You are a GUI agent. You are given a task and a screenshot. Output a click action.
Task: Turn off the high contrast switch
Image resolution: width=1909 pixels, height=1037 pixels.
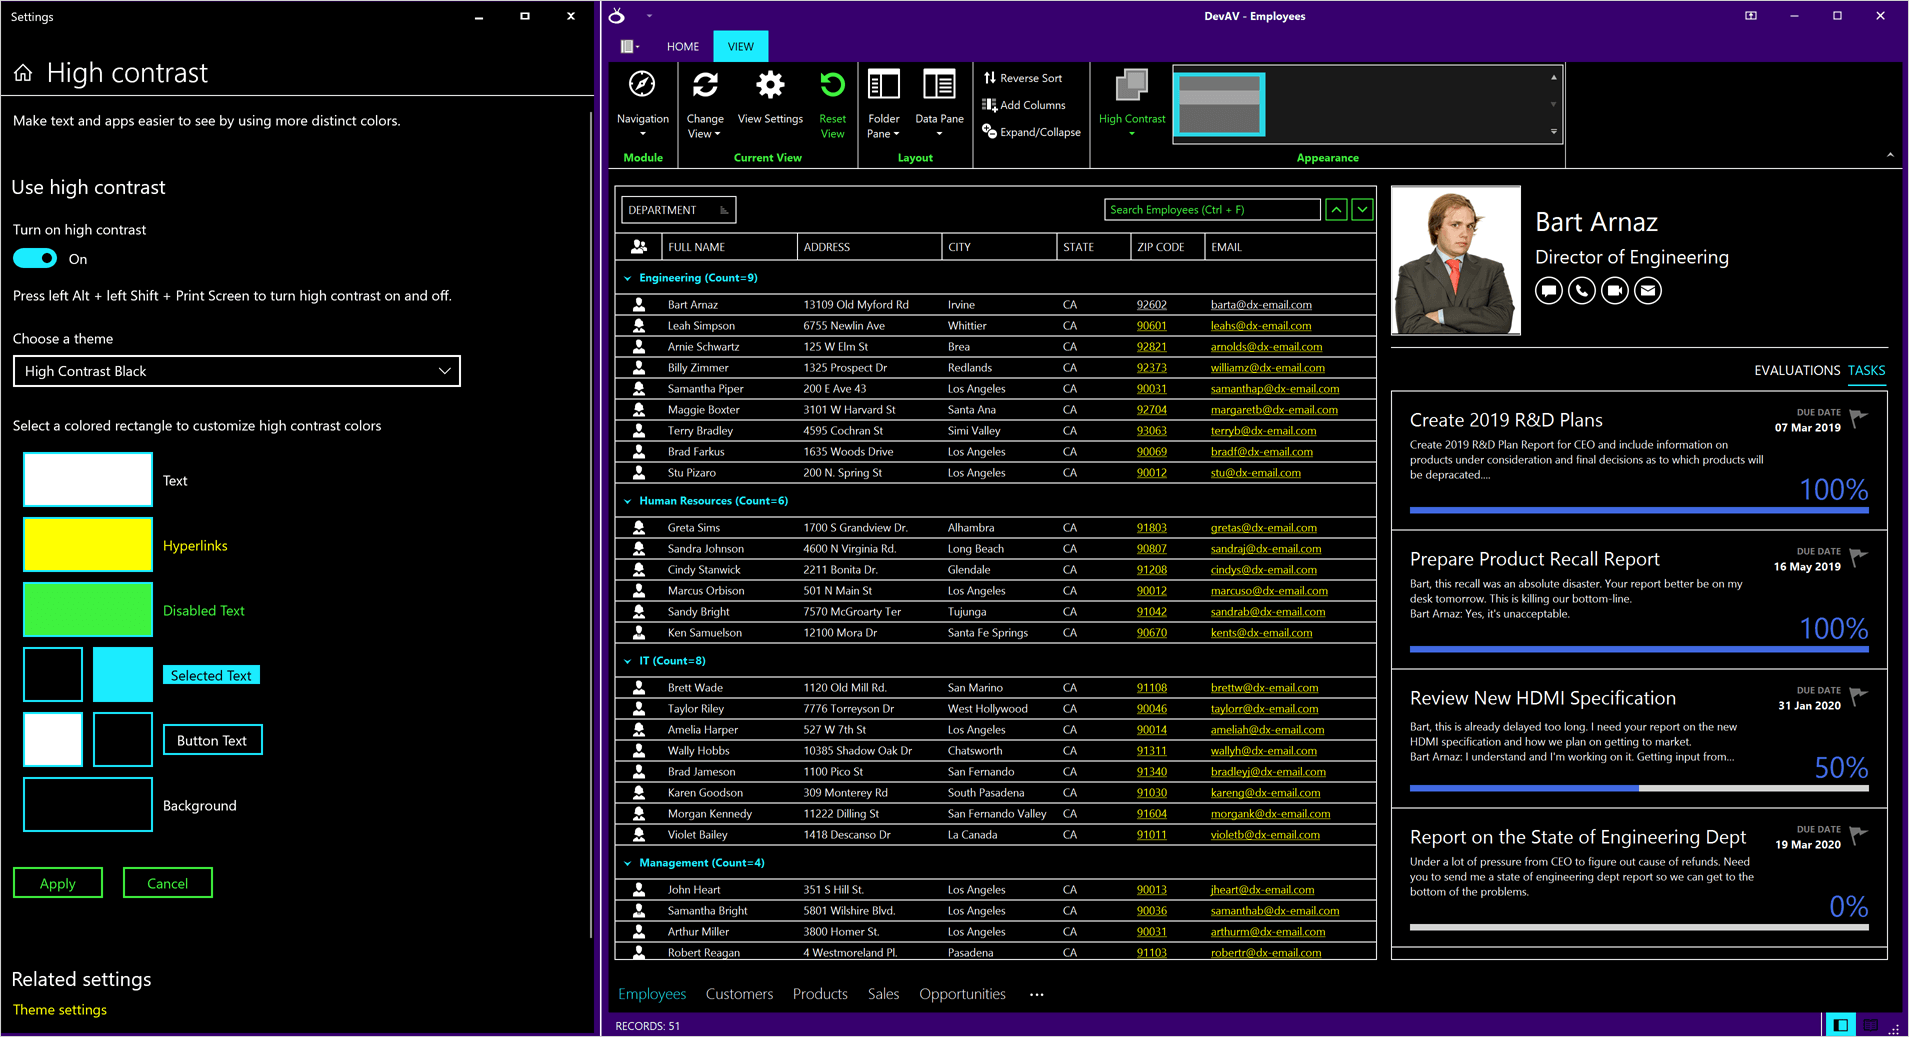pos(34,258)
